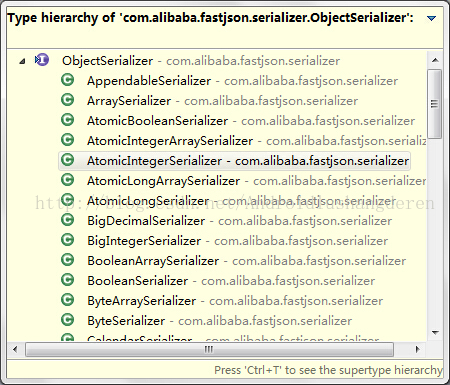450x385 pixels.
Task: Select BooleanSerializer in the hierarchy
Action: [x=231, y=281]
